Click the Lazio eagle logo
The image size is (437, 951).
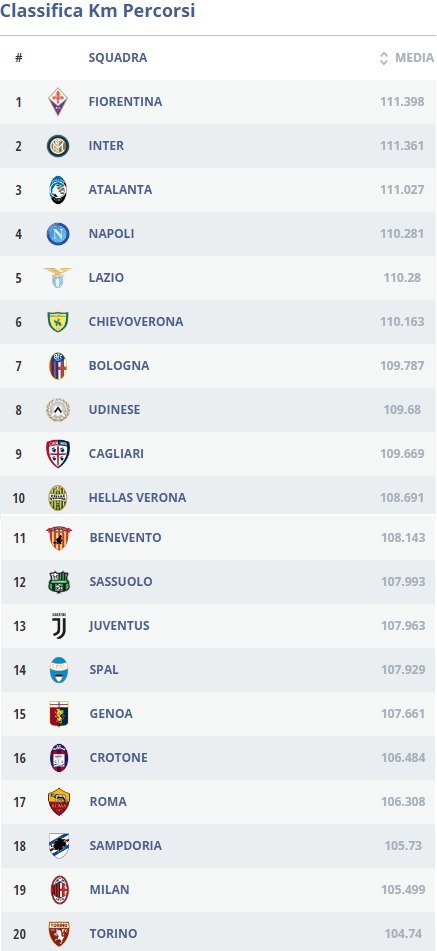(58, 278)
